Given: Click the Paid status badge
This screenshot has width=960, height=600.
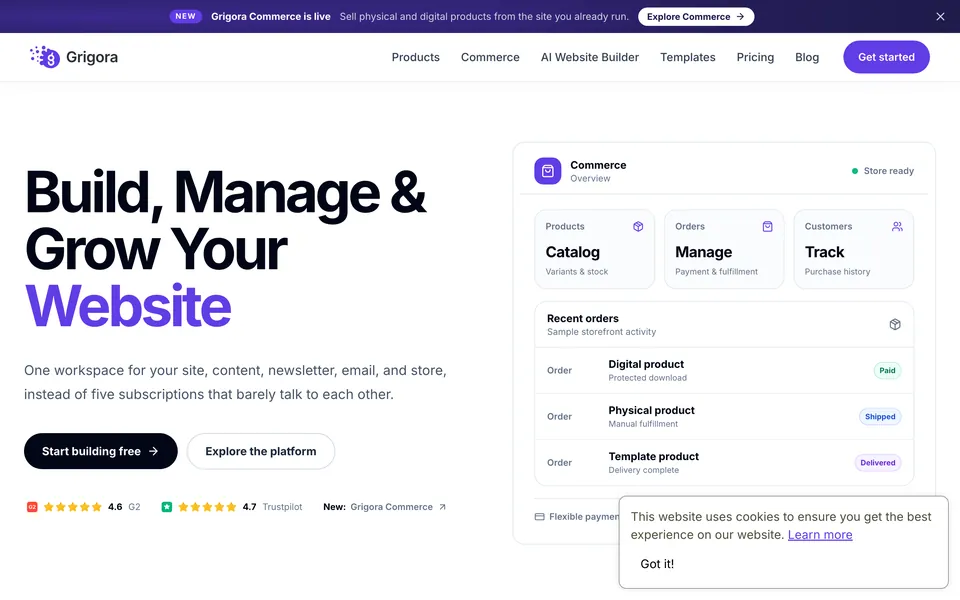Looking at the screenshot, I should tap(887, 370).
